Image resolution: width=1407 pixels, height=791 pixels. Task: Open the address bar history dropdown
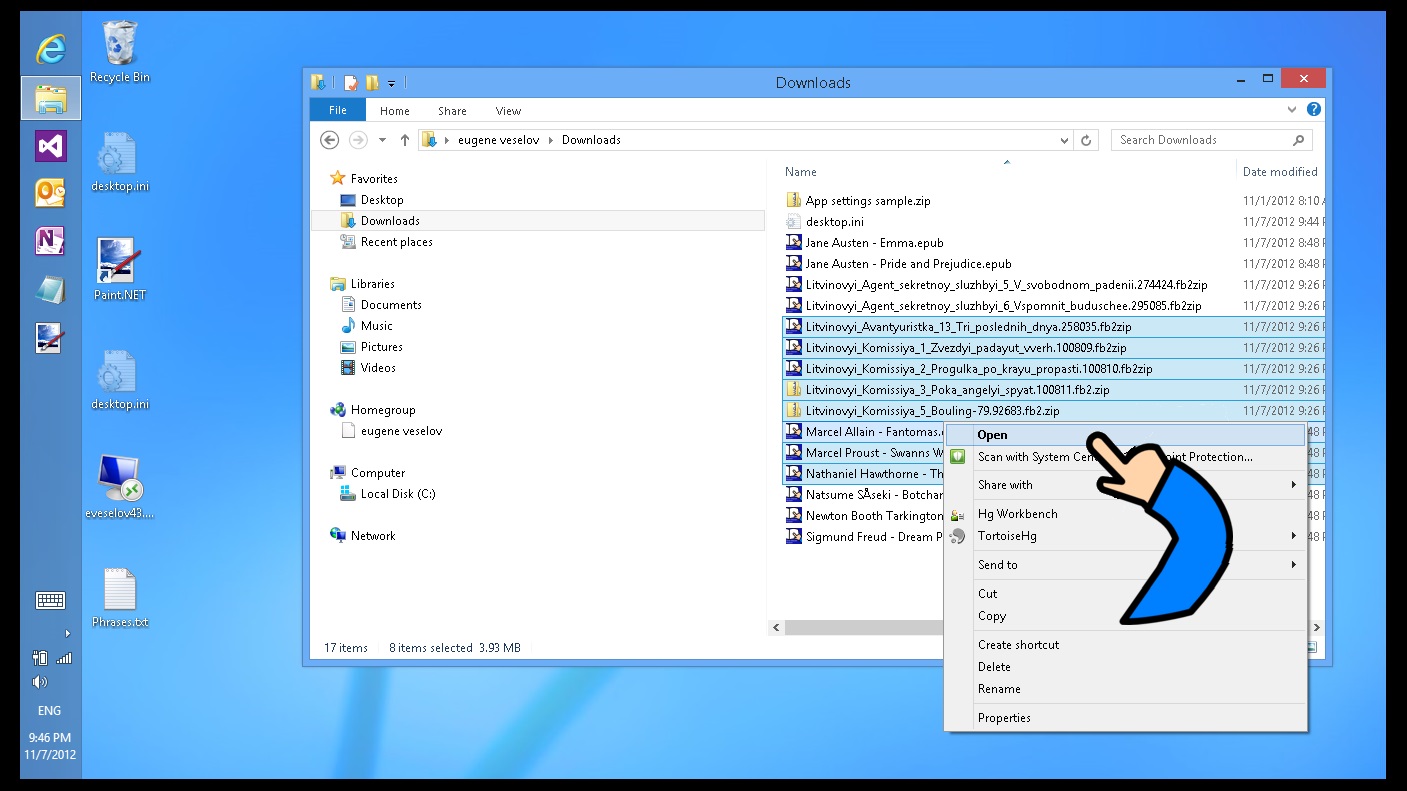tap(1064, 140)
